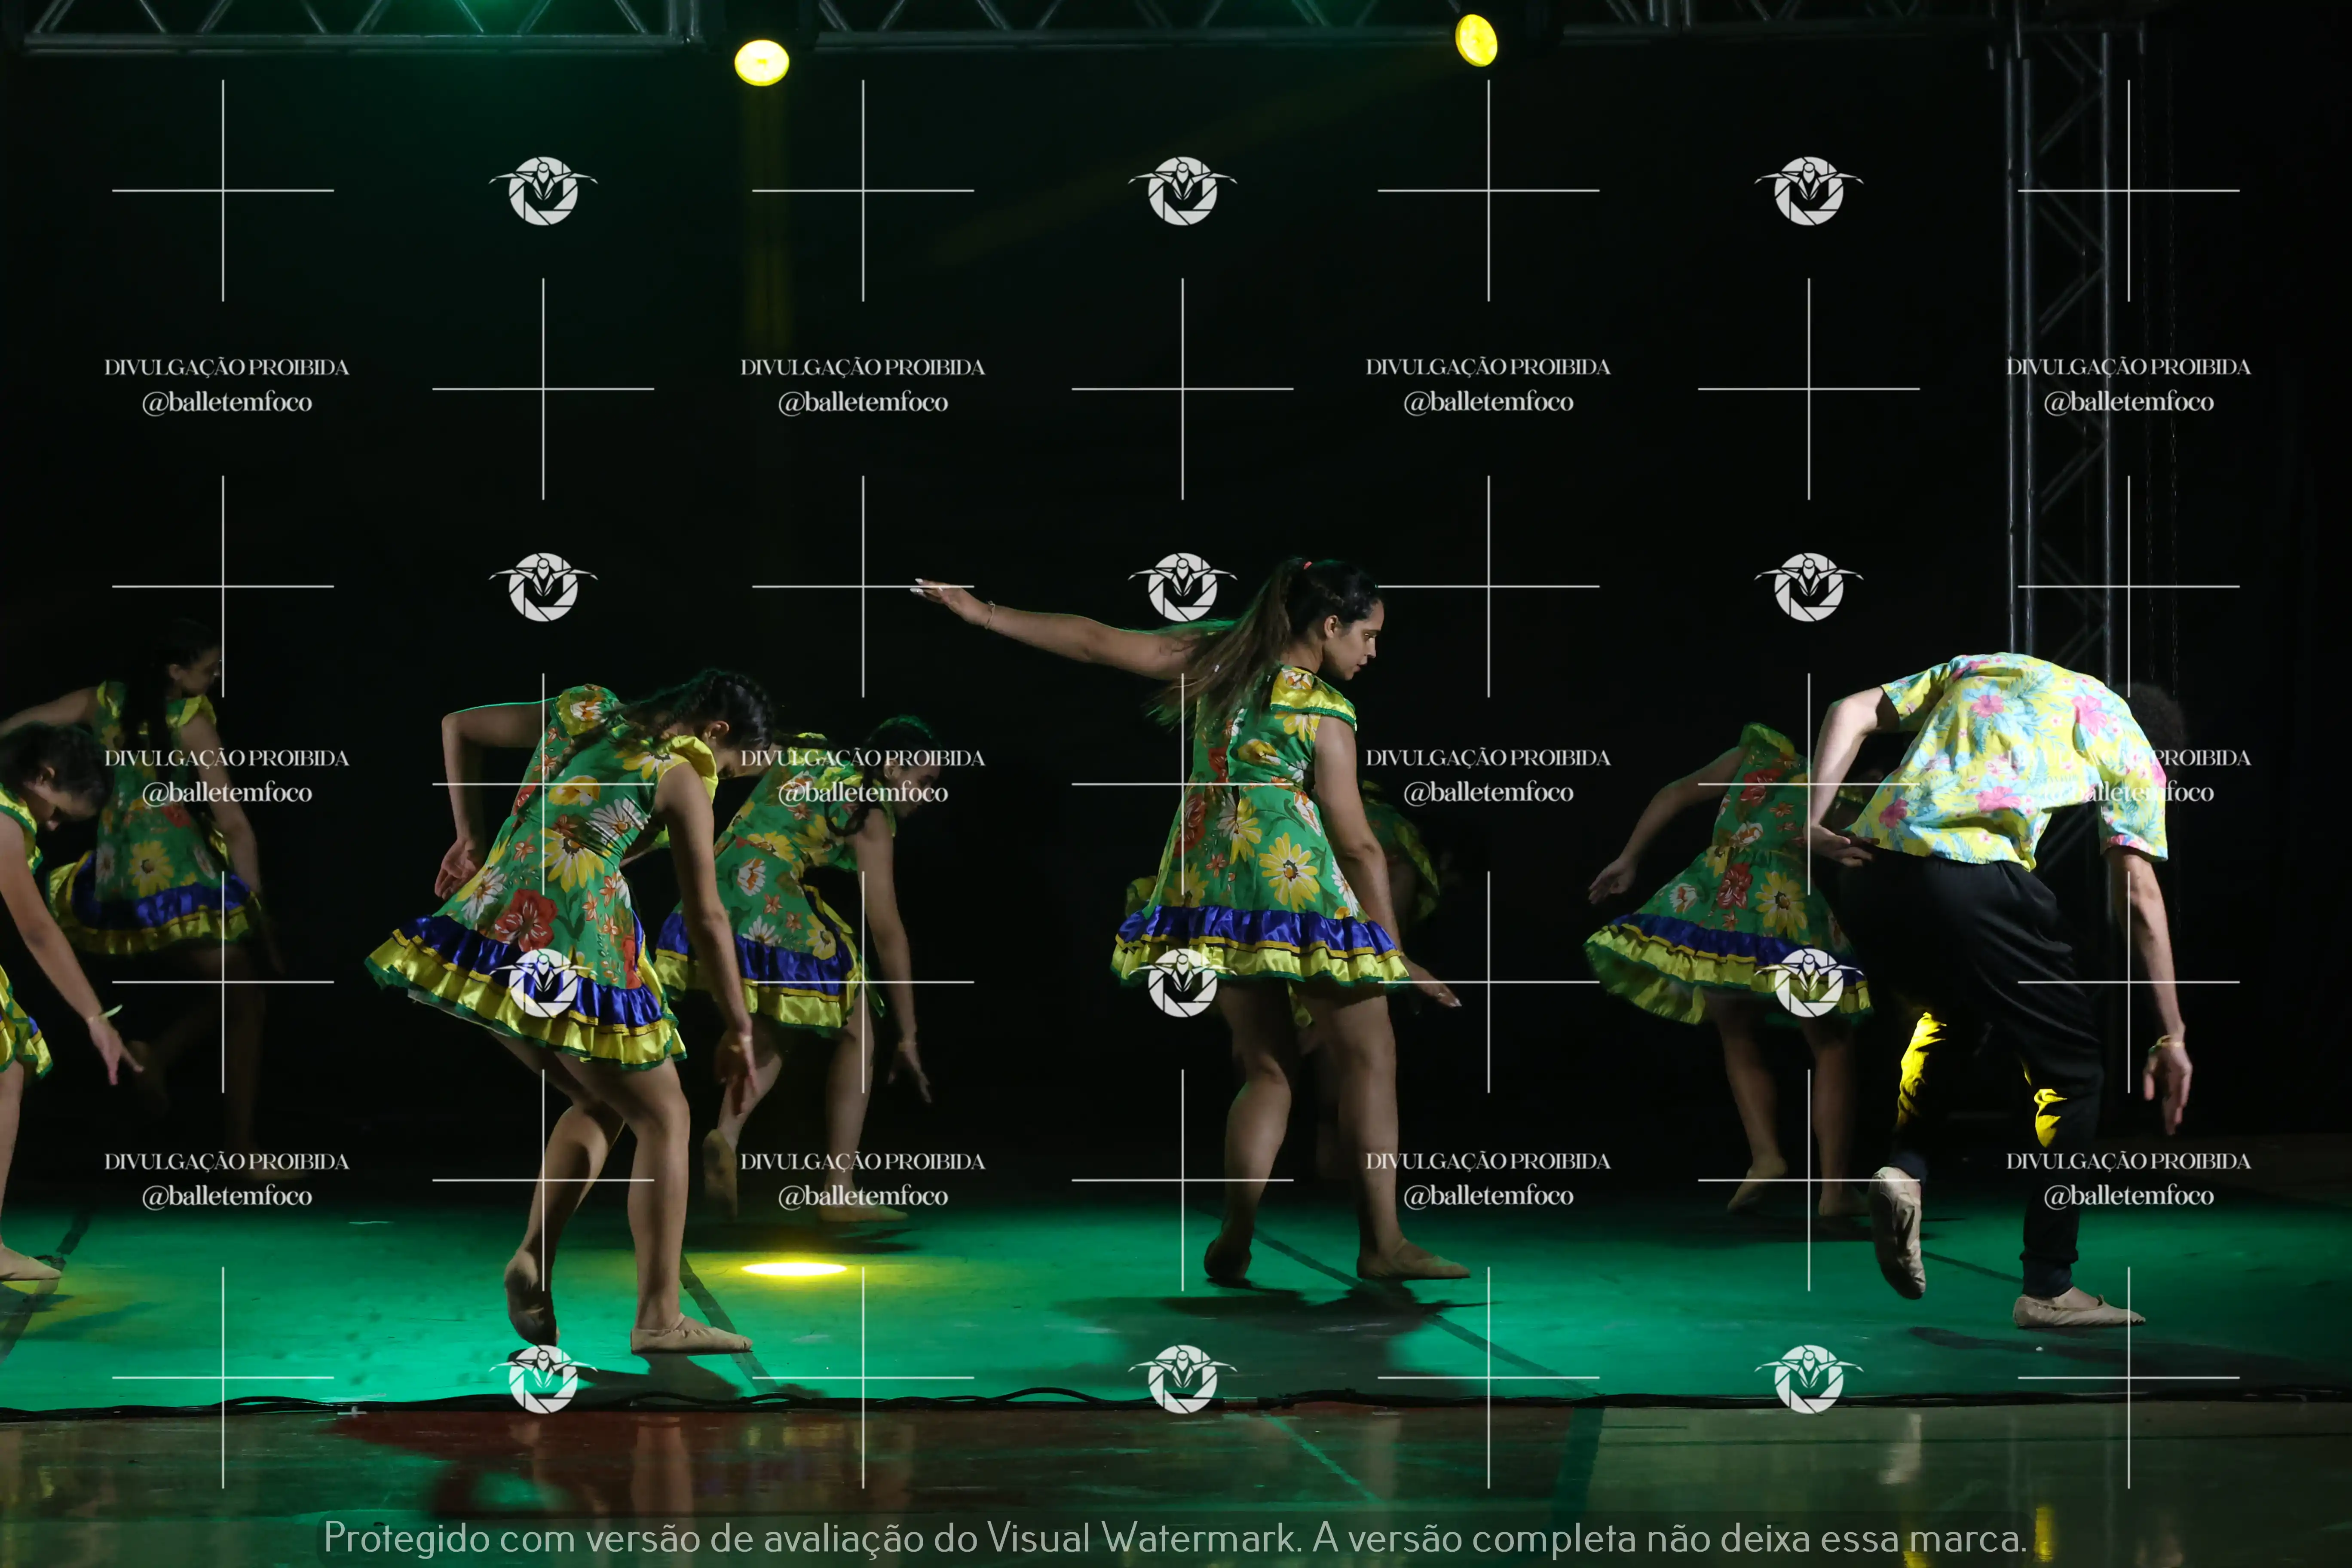
Task: Click the top-left DIVULGAÇÃO PROIBIDA text
Action: tap(227, 367)
